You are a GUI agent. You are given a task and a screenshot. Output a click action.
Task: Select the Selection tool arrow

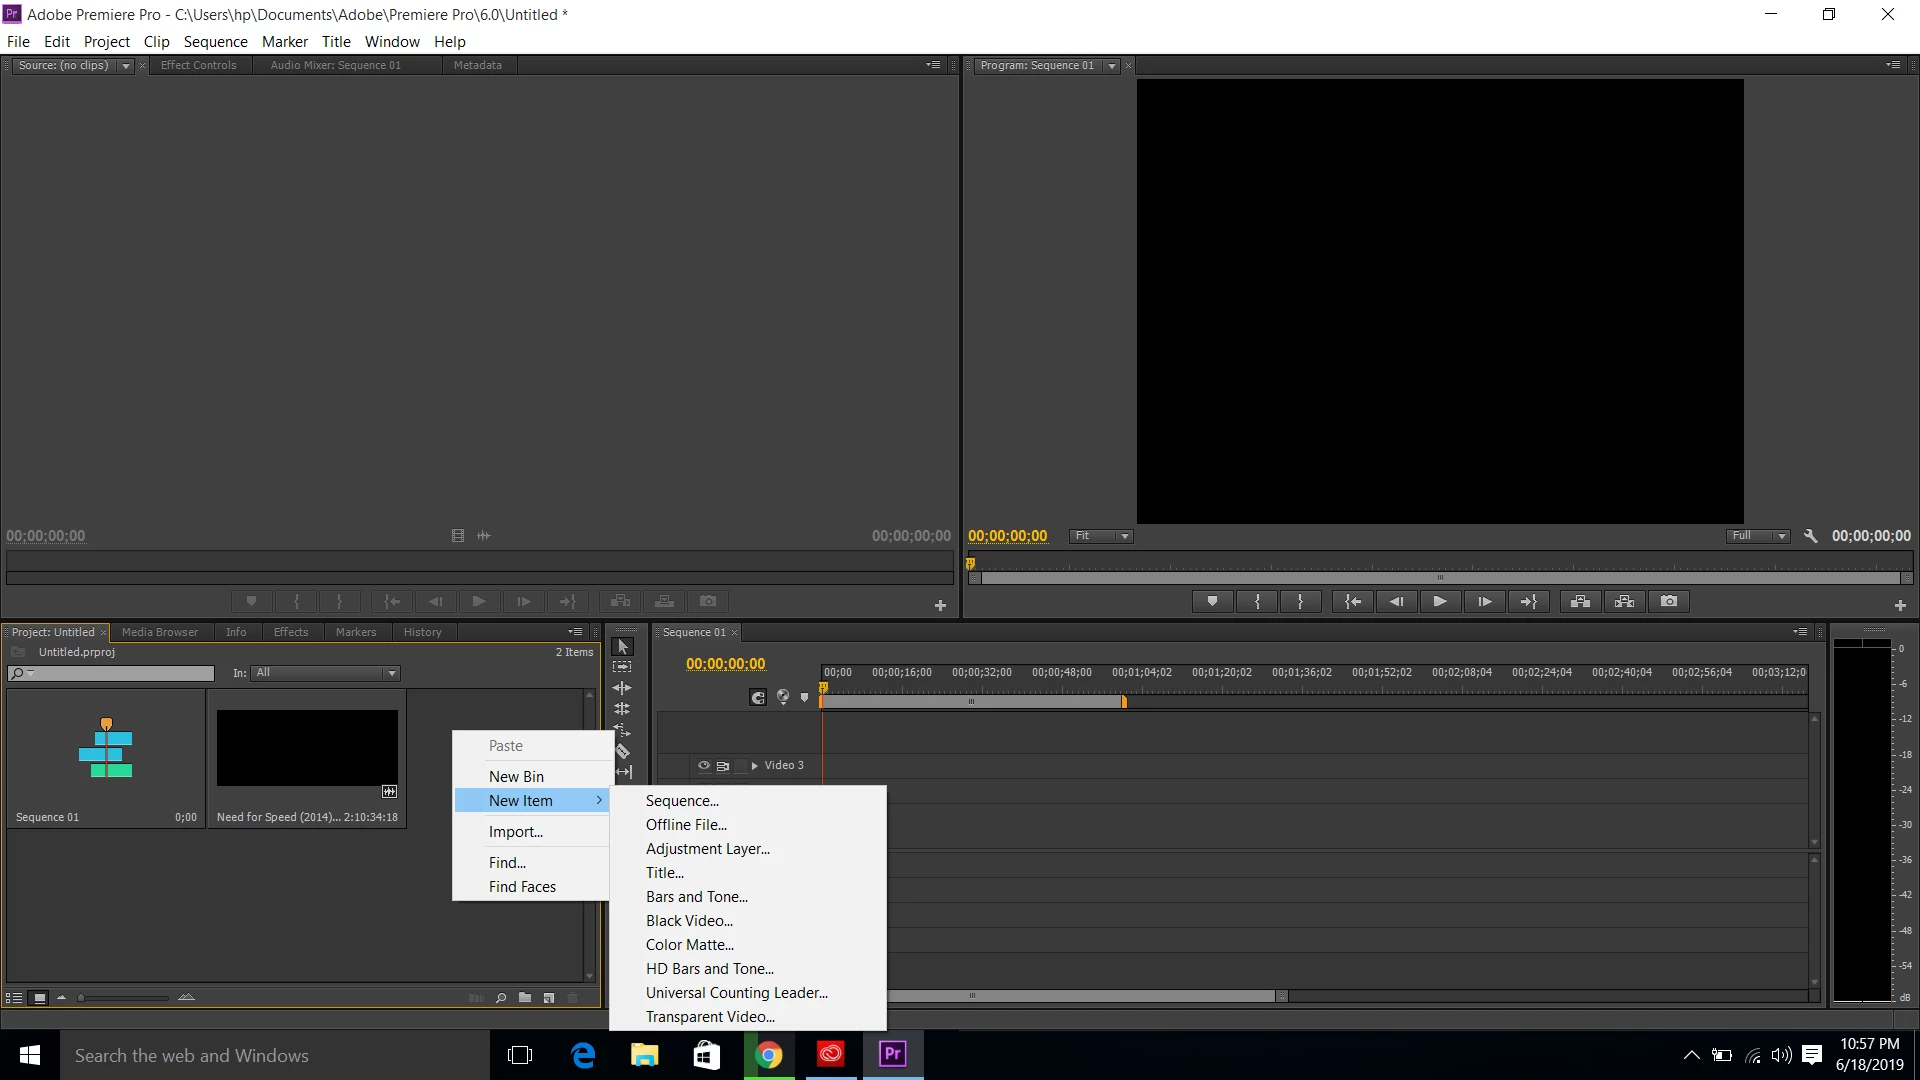point(622,647)
